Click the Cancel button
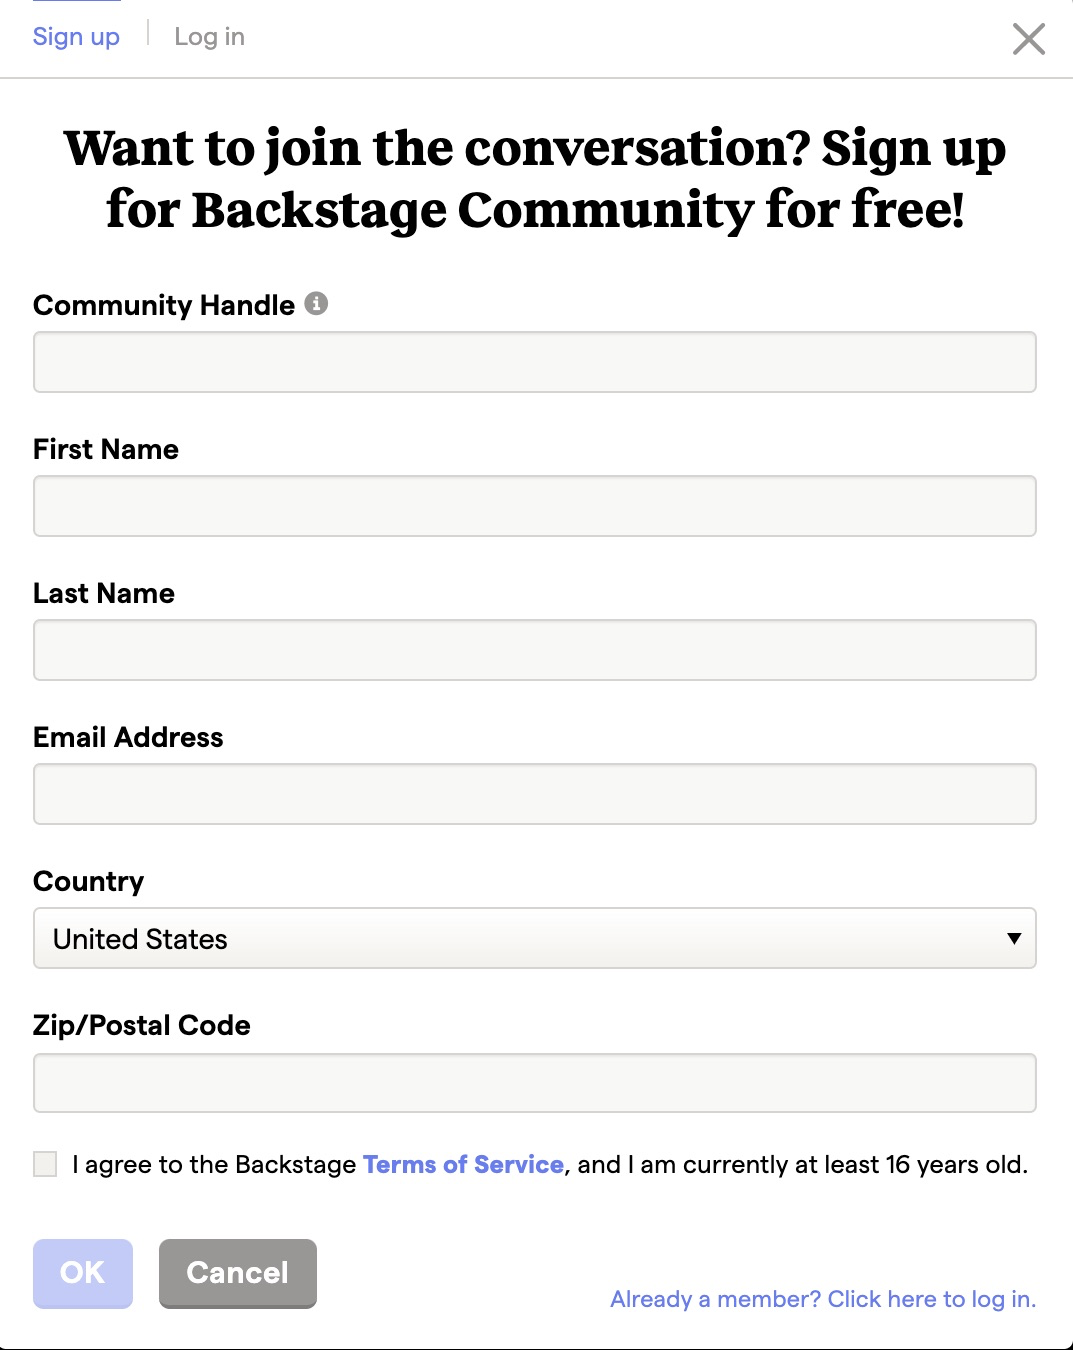 pos(238,1273)
